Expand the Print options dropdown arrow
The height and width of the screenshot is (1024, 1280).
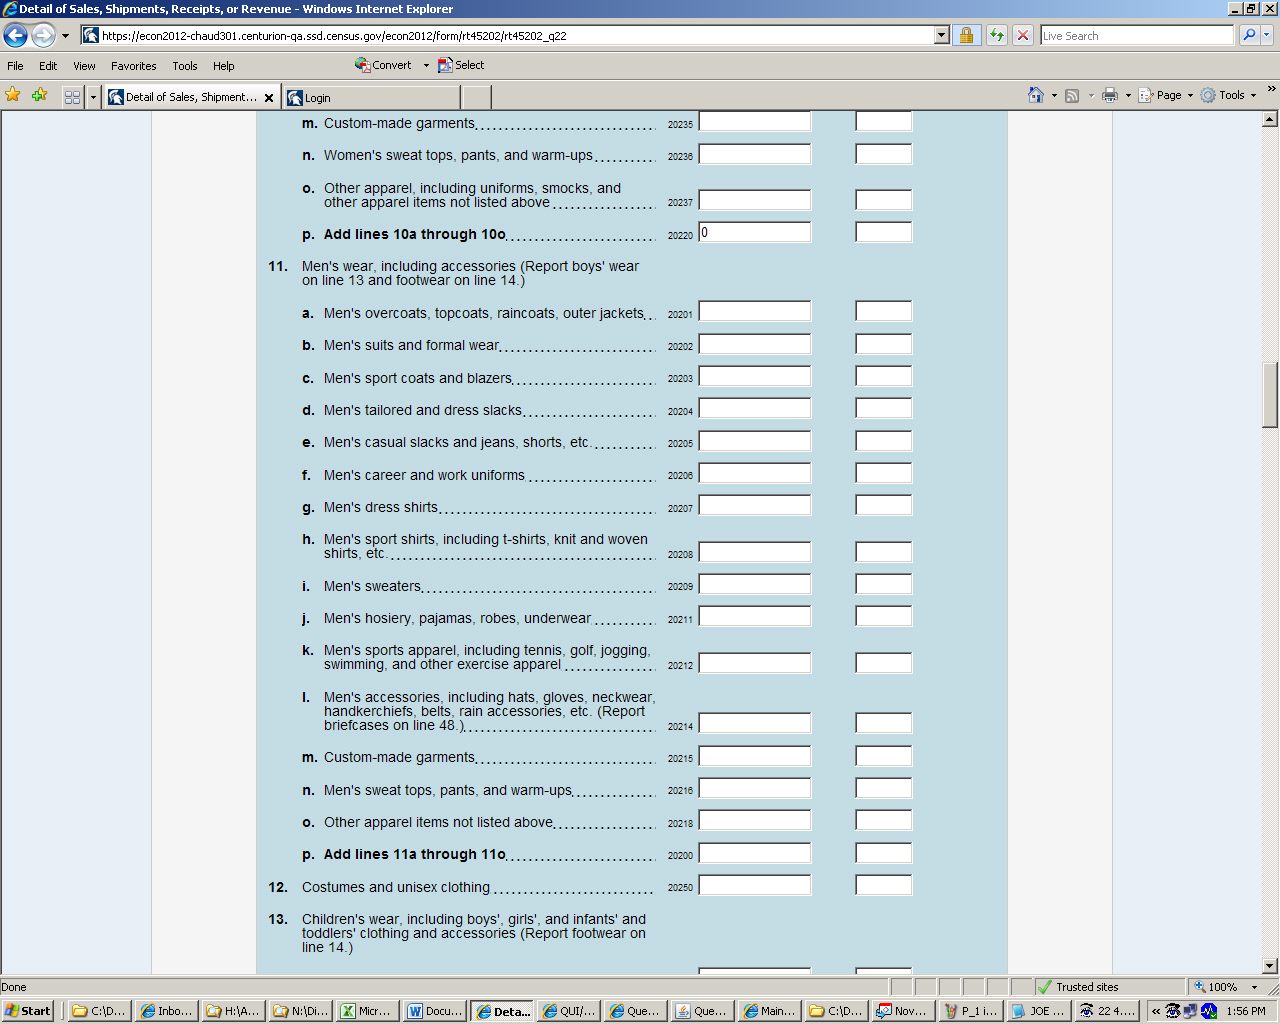pos(1128,95)
